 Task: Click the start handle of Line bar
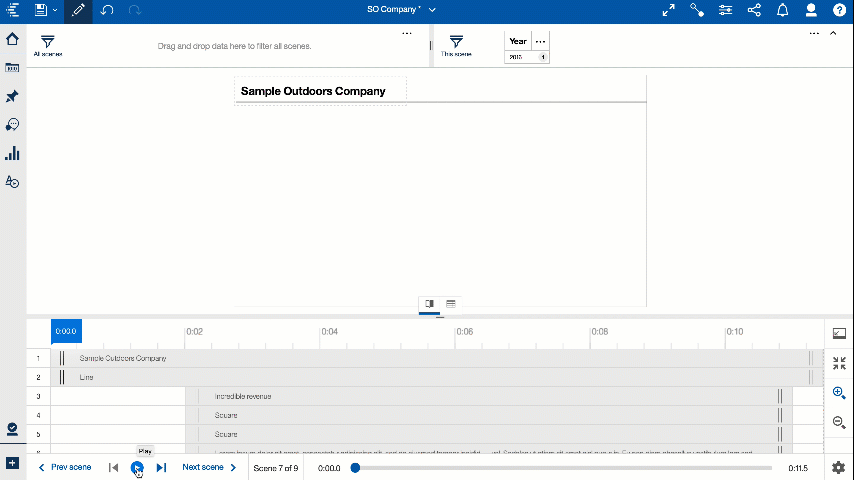click(62, 377)
